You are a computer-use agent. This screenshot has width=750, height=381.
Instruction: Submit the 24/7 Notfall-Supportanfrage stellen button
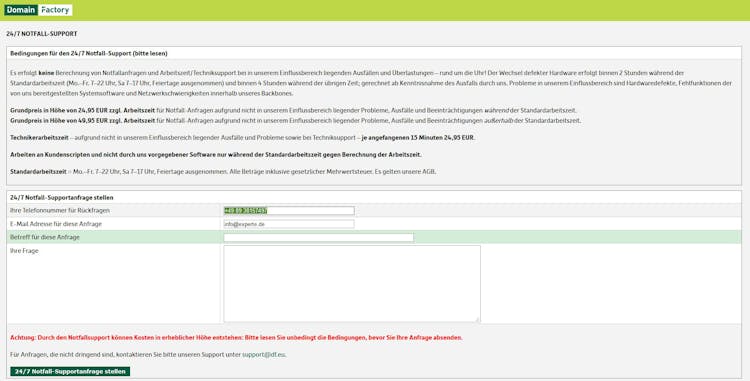coord(70,371)
